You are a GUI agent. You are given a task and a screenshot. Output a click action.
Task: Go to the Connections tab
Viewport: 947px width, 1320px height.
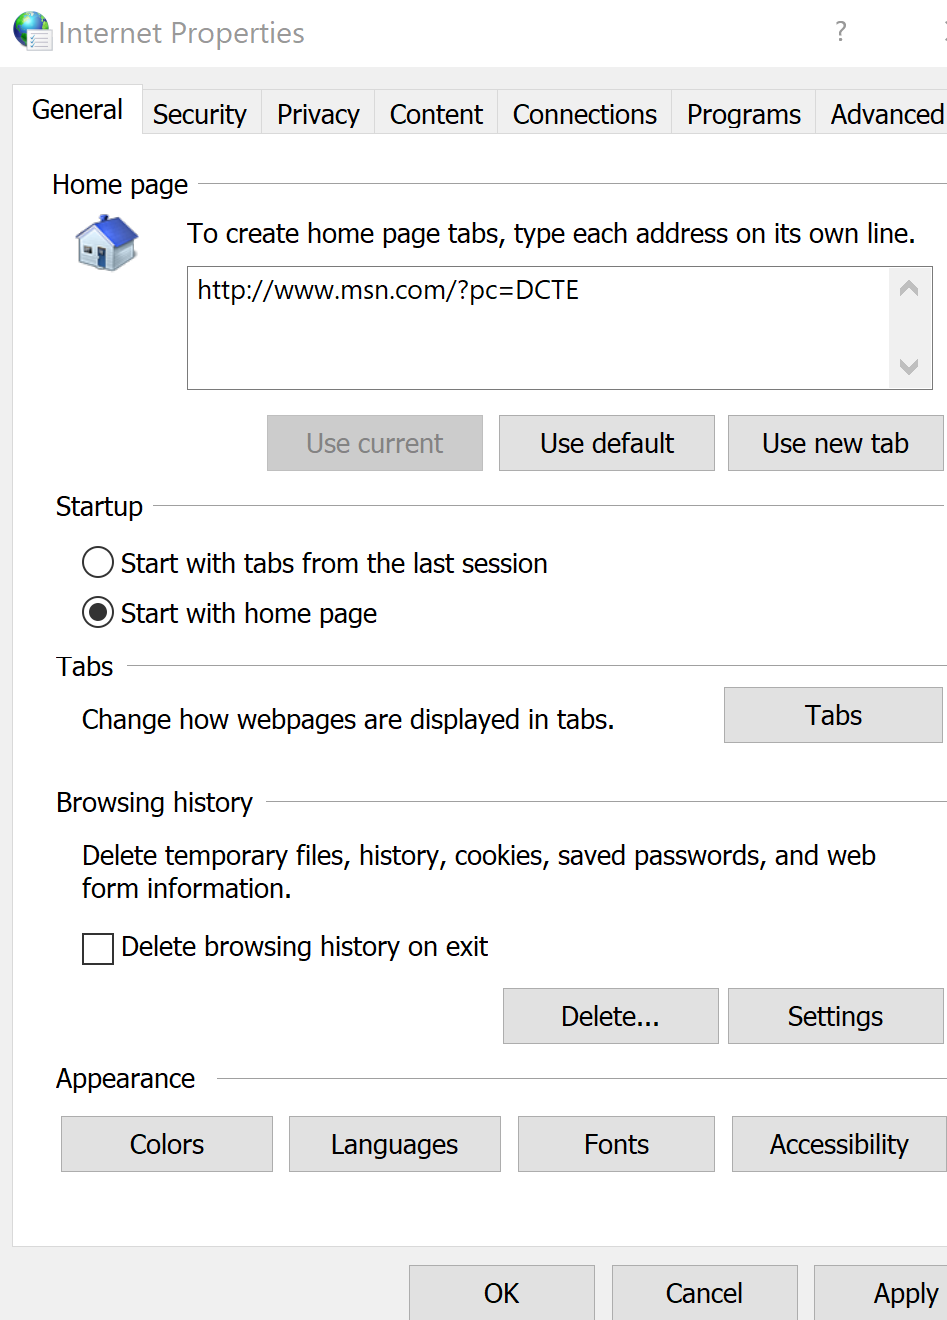(x=585, y=114)
